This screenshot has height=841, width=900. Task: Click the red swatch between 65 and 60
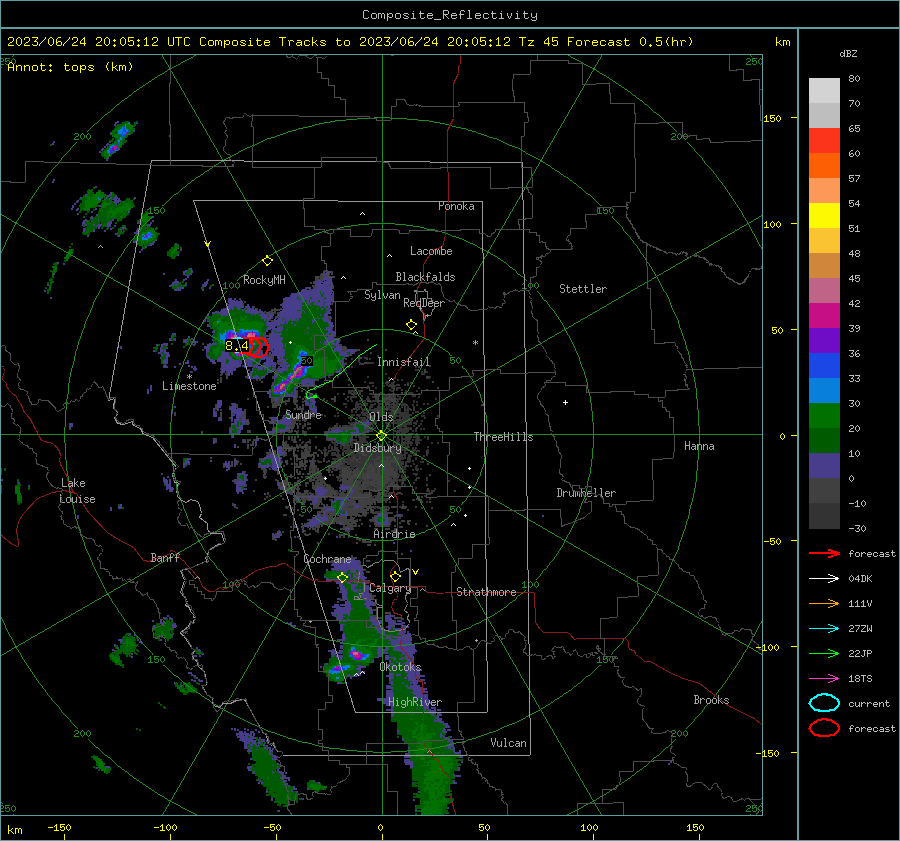824,141
